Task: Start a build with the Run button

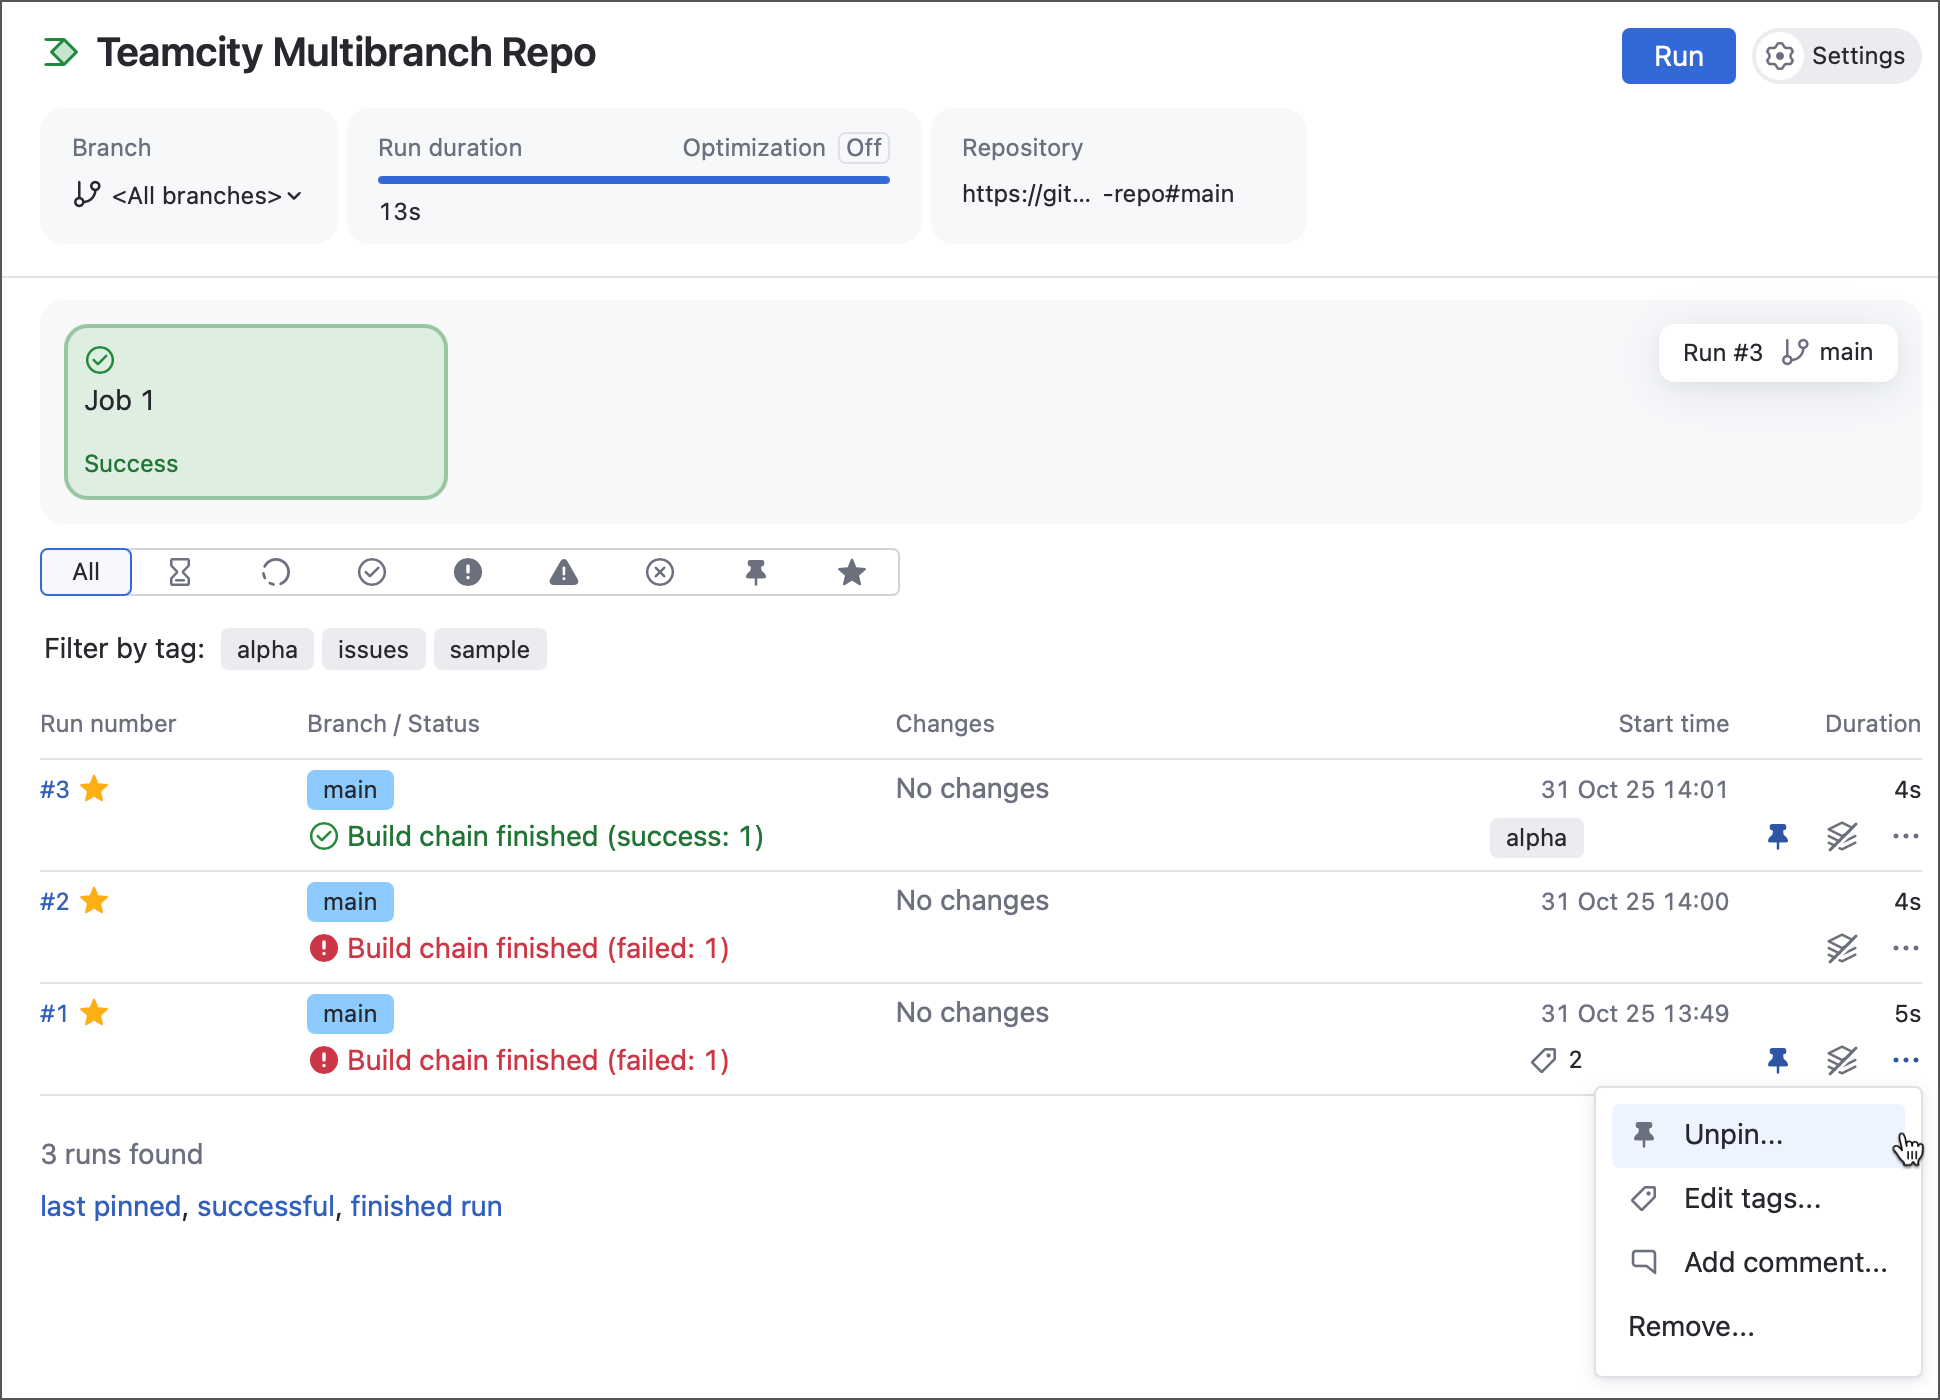Action: tap(1678, 56)
